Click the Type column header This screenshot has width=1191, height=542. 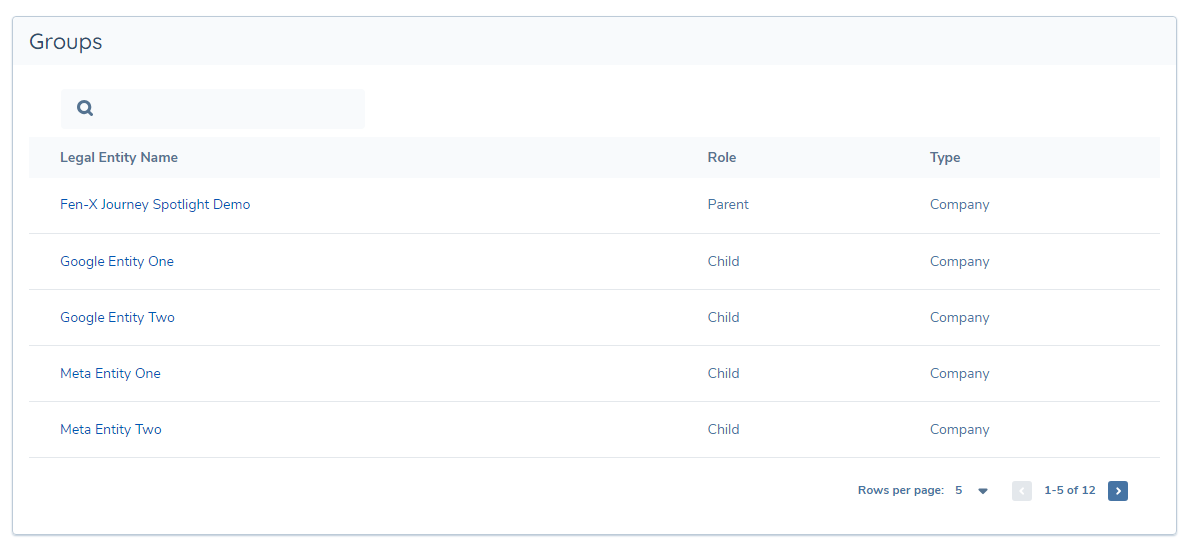pos(945,158)
